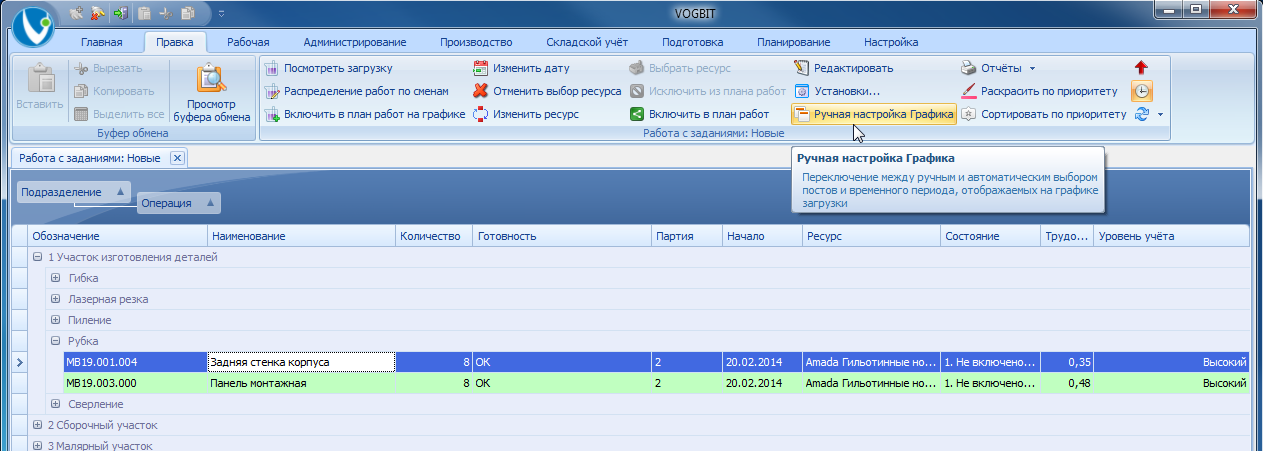This screenshot has width=1263, height=451.
Task: Open the VOGBIT application logo menu
Action: (31, 25)
